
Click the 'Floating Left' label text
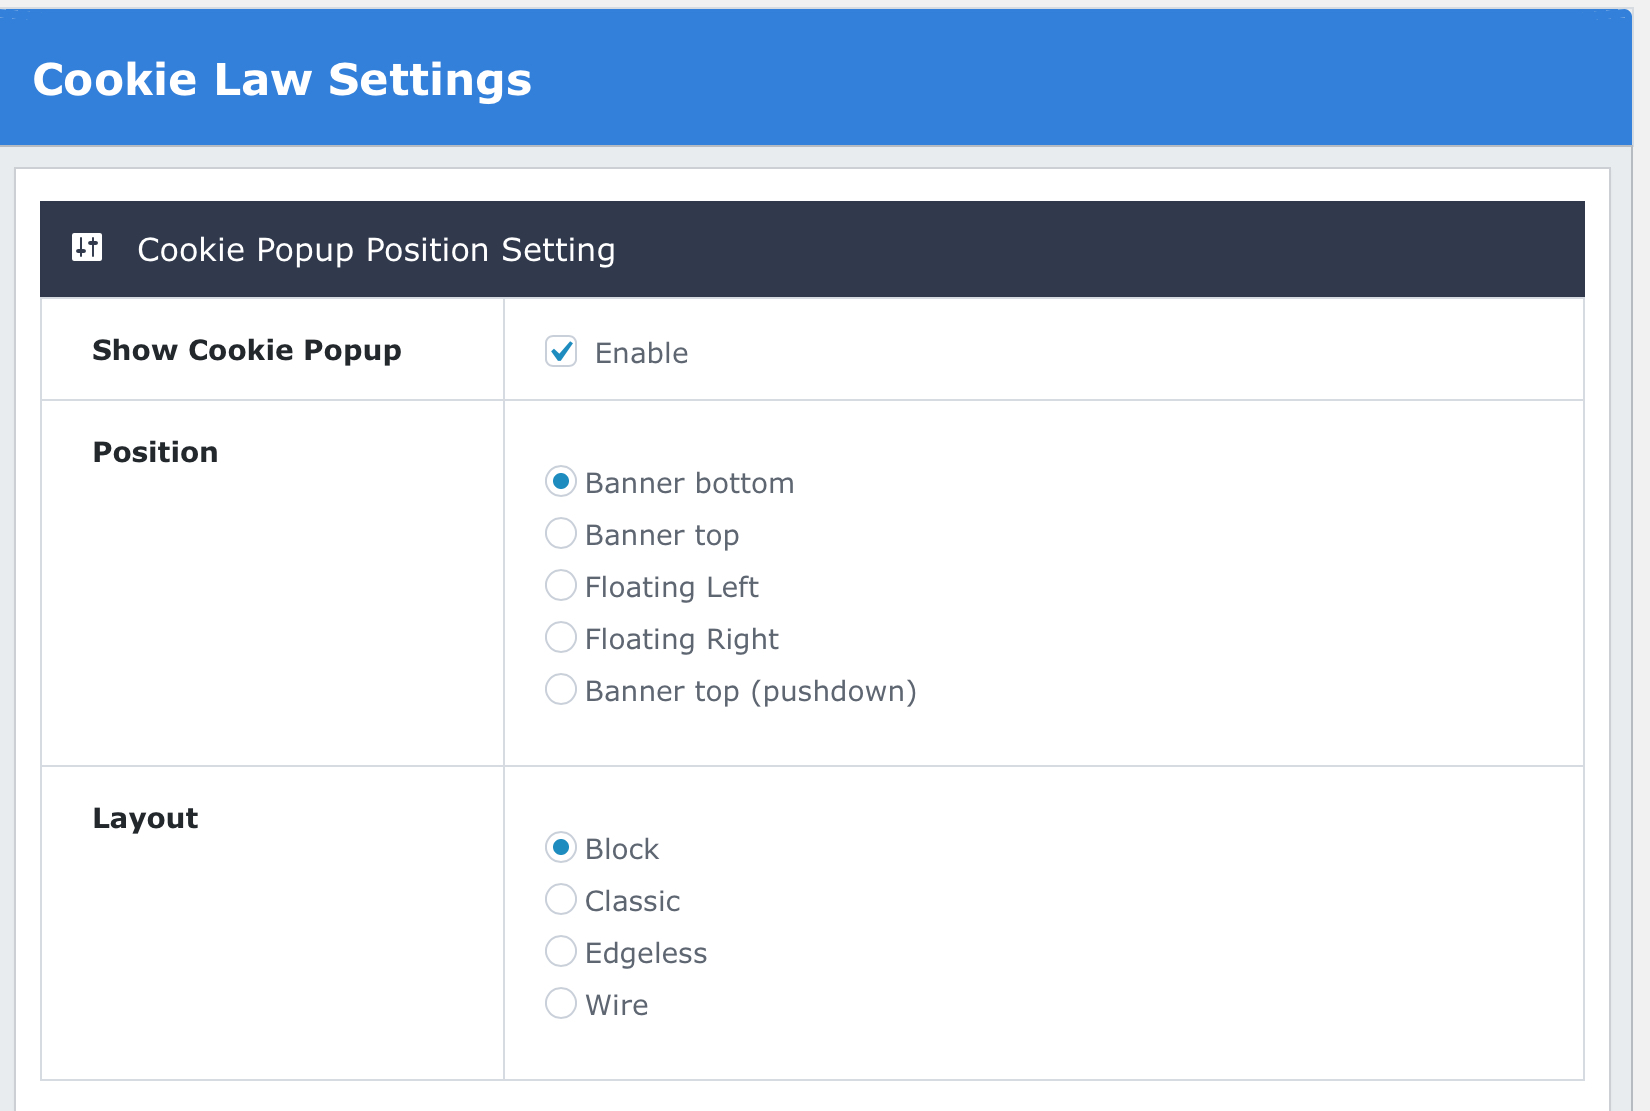[671, 587]
